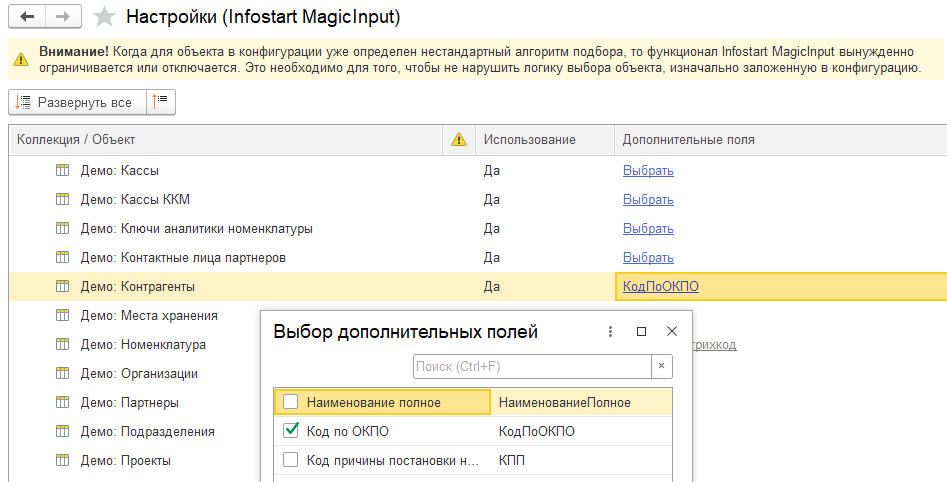The height and width of the screenshot is (482, 947).
Task: Click table icon beside Демо: Кассы
Action: coord(63,171)
